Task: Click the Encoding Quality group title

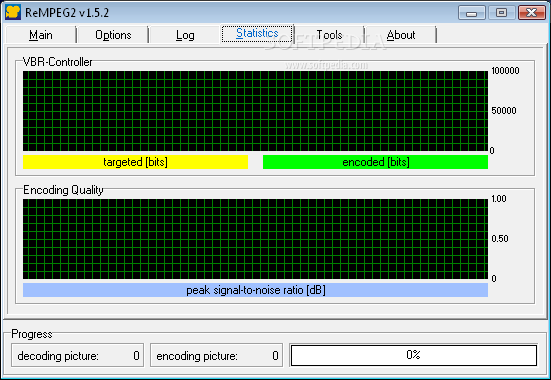Action: [x=63, y=190]
